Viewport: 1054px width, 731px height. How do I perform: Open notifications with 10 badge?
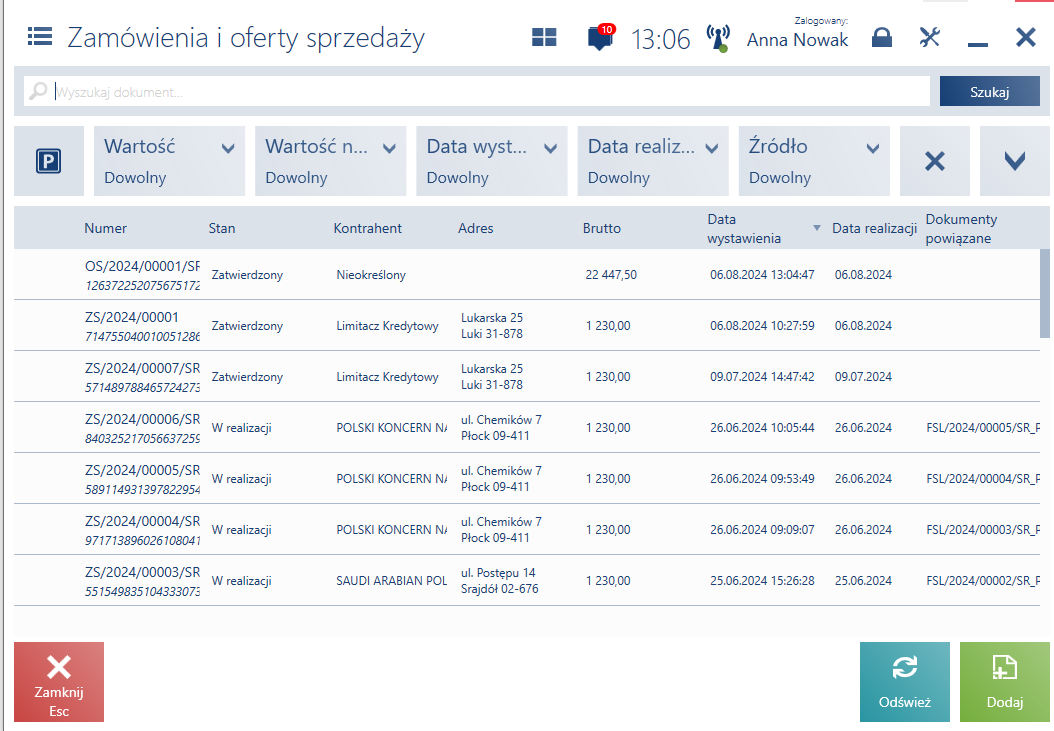coord(600,37)
